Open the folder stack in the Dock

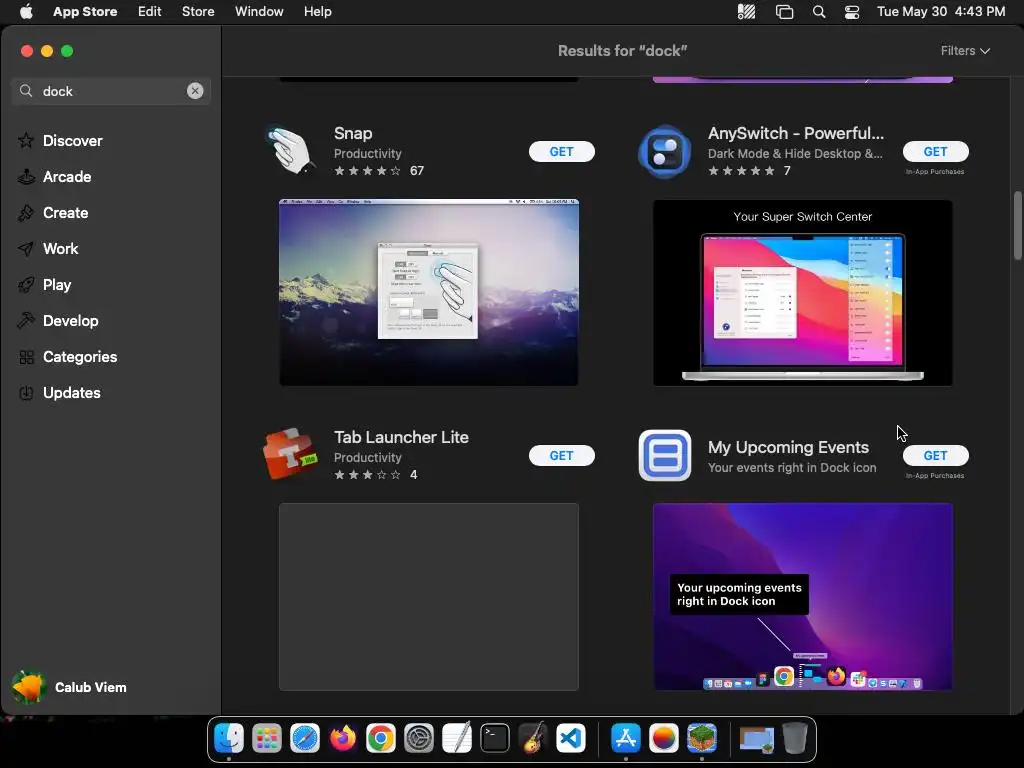coord(756,739)
